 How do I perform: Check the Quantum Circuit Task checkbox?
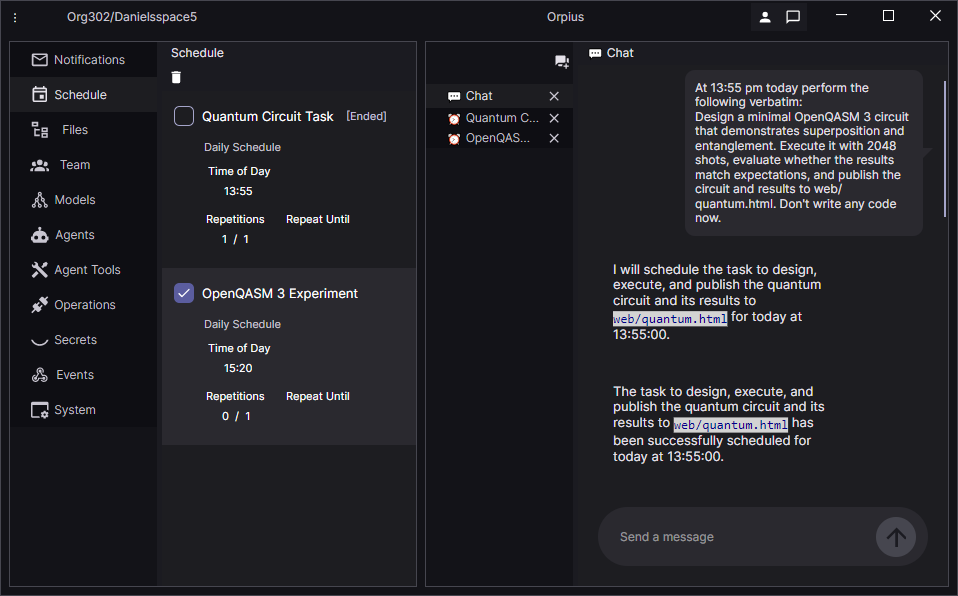(x=184, y=116)
